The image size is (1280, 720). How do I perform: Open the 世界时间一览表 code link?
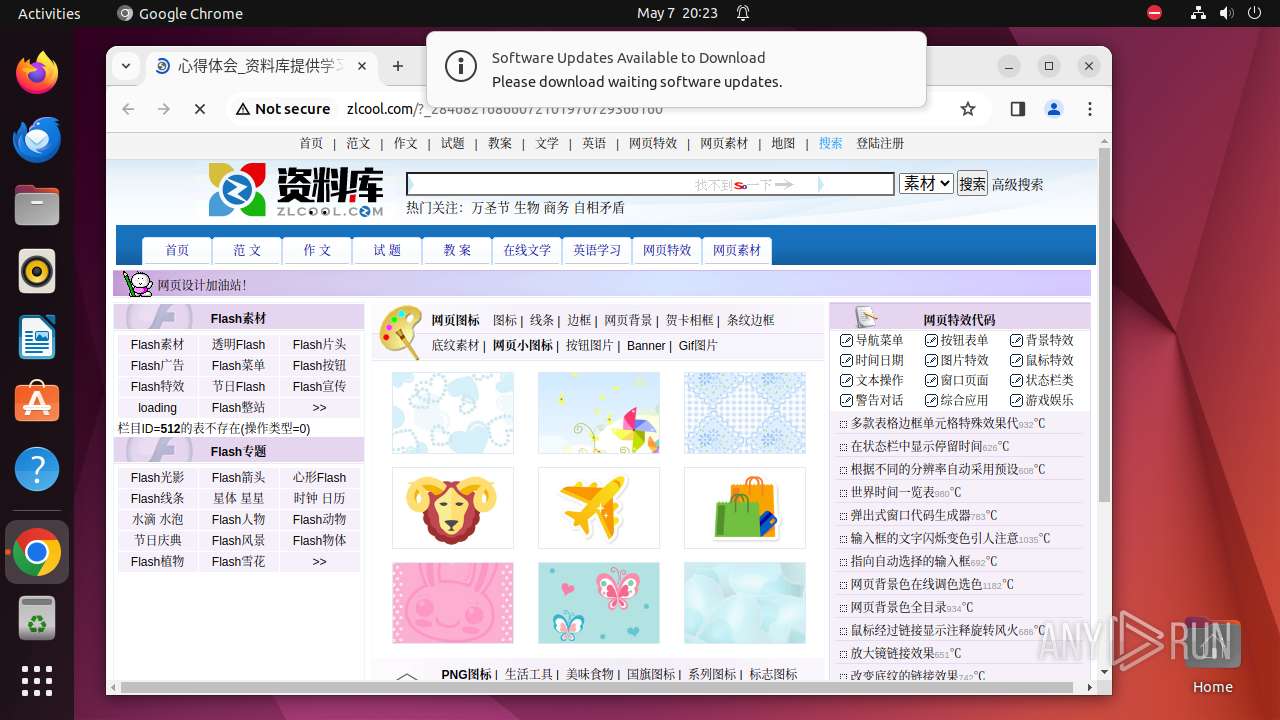point(892,492)
